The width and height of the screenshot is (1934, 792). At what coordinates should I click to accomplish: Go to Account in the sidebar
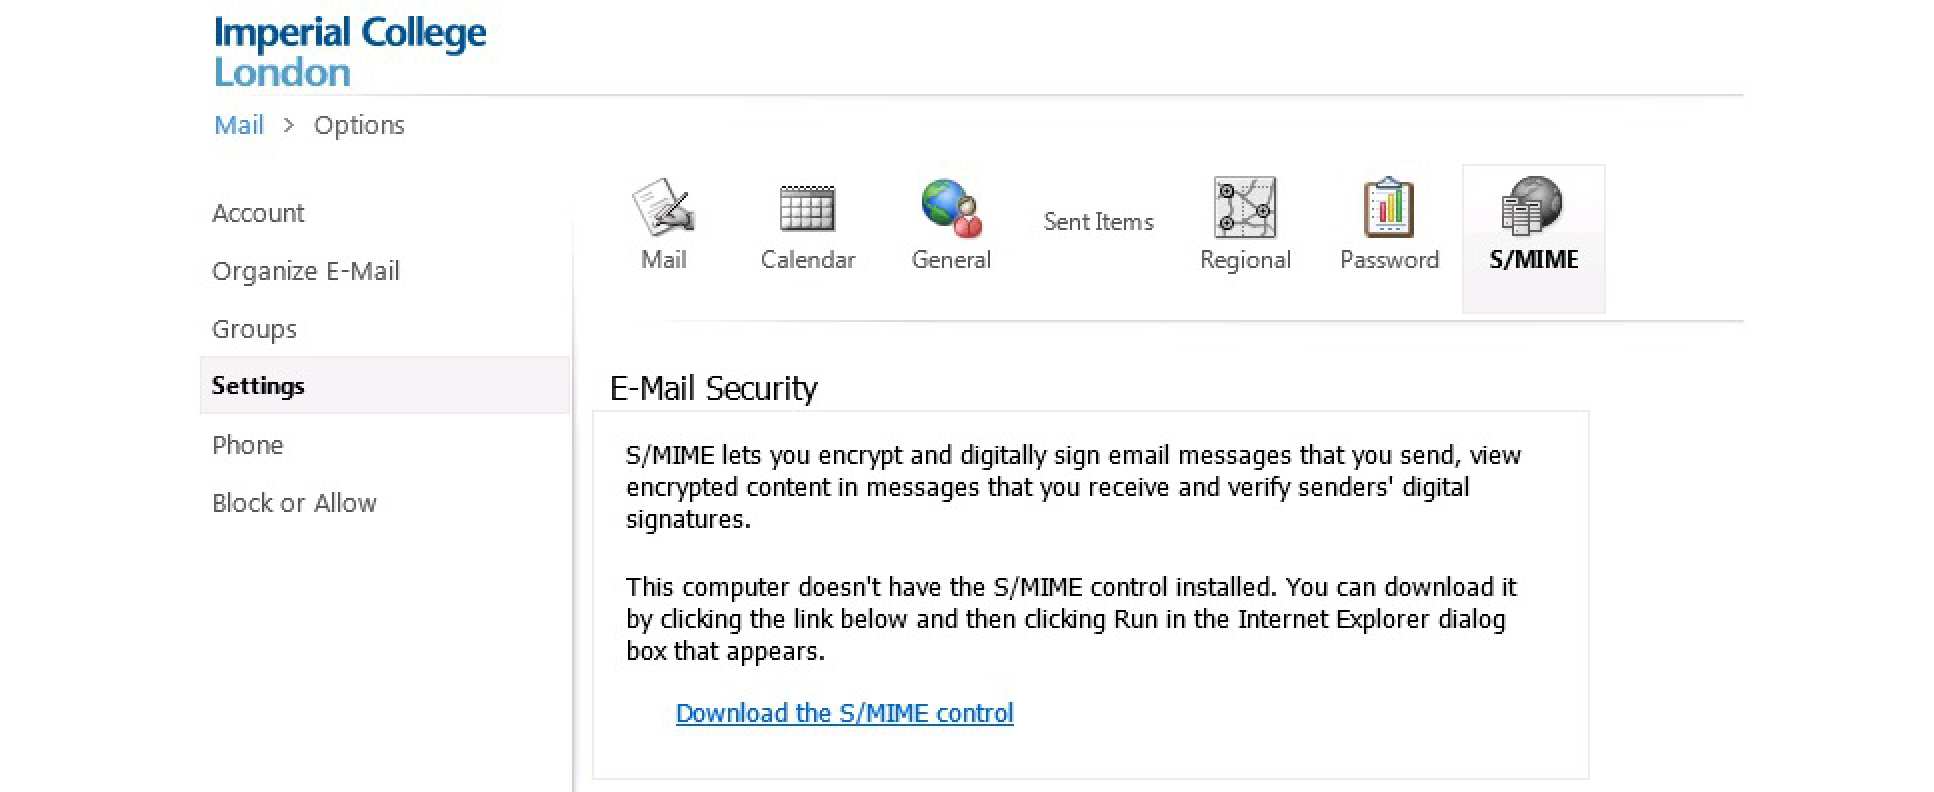(x=258, y=213)
